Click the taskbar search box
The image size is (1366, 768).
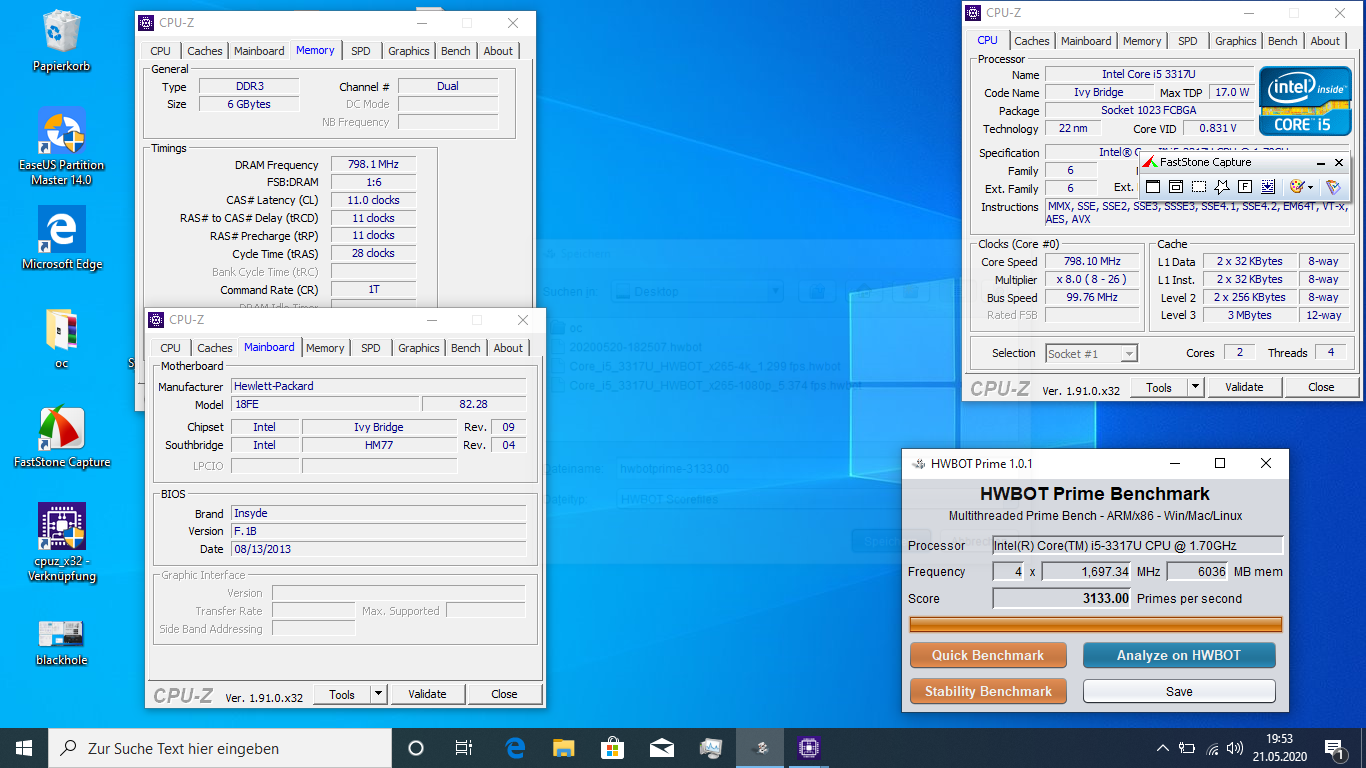tap(220, 748)
